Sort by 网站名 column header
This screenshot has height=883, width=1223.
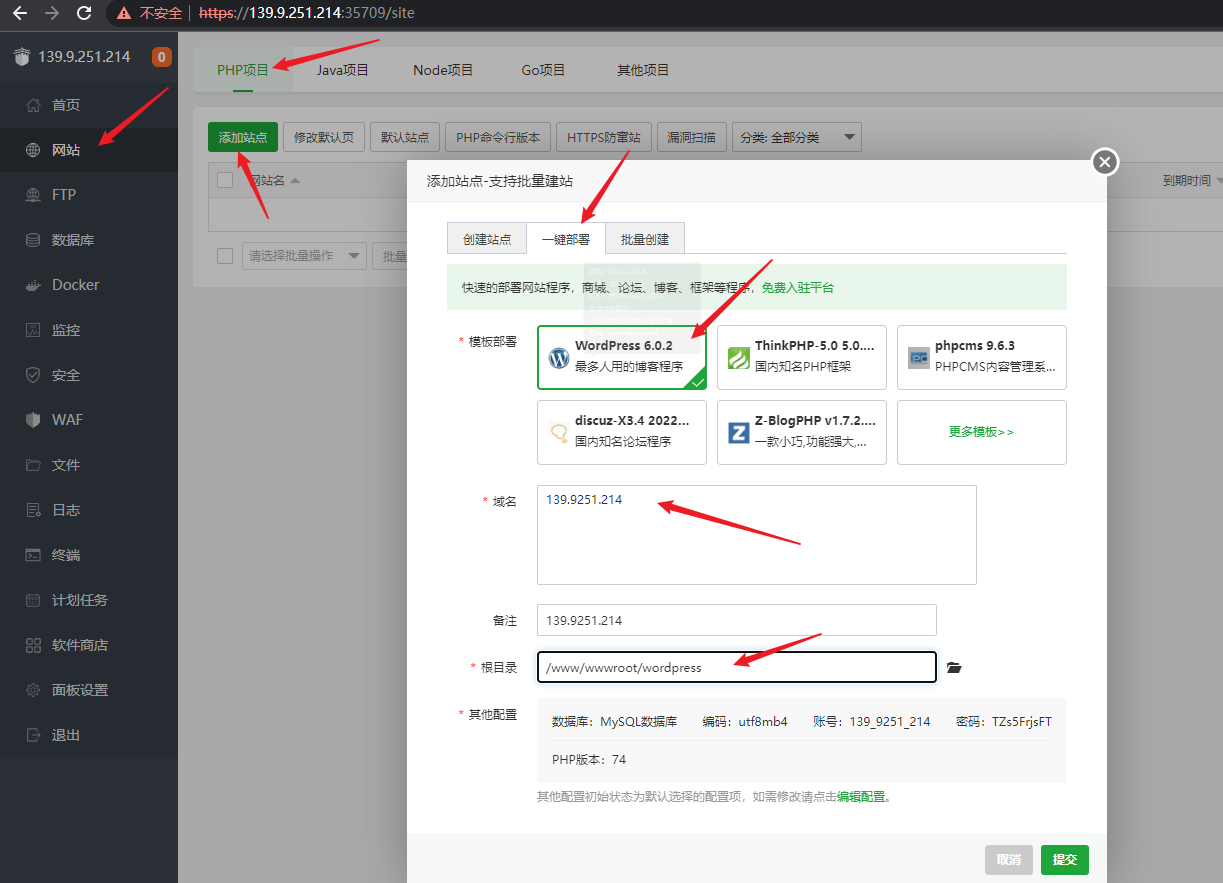point(274,181)
